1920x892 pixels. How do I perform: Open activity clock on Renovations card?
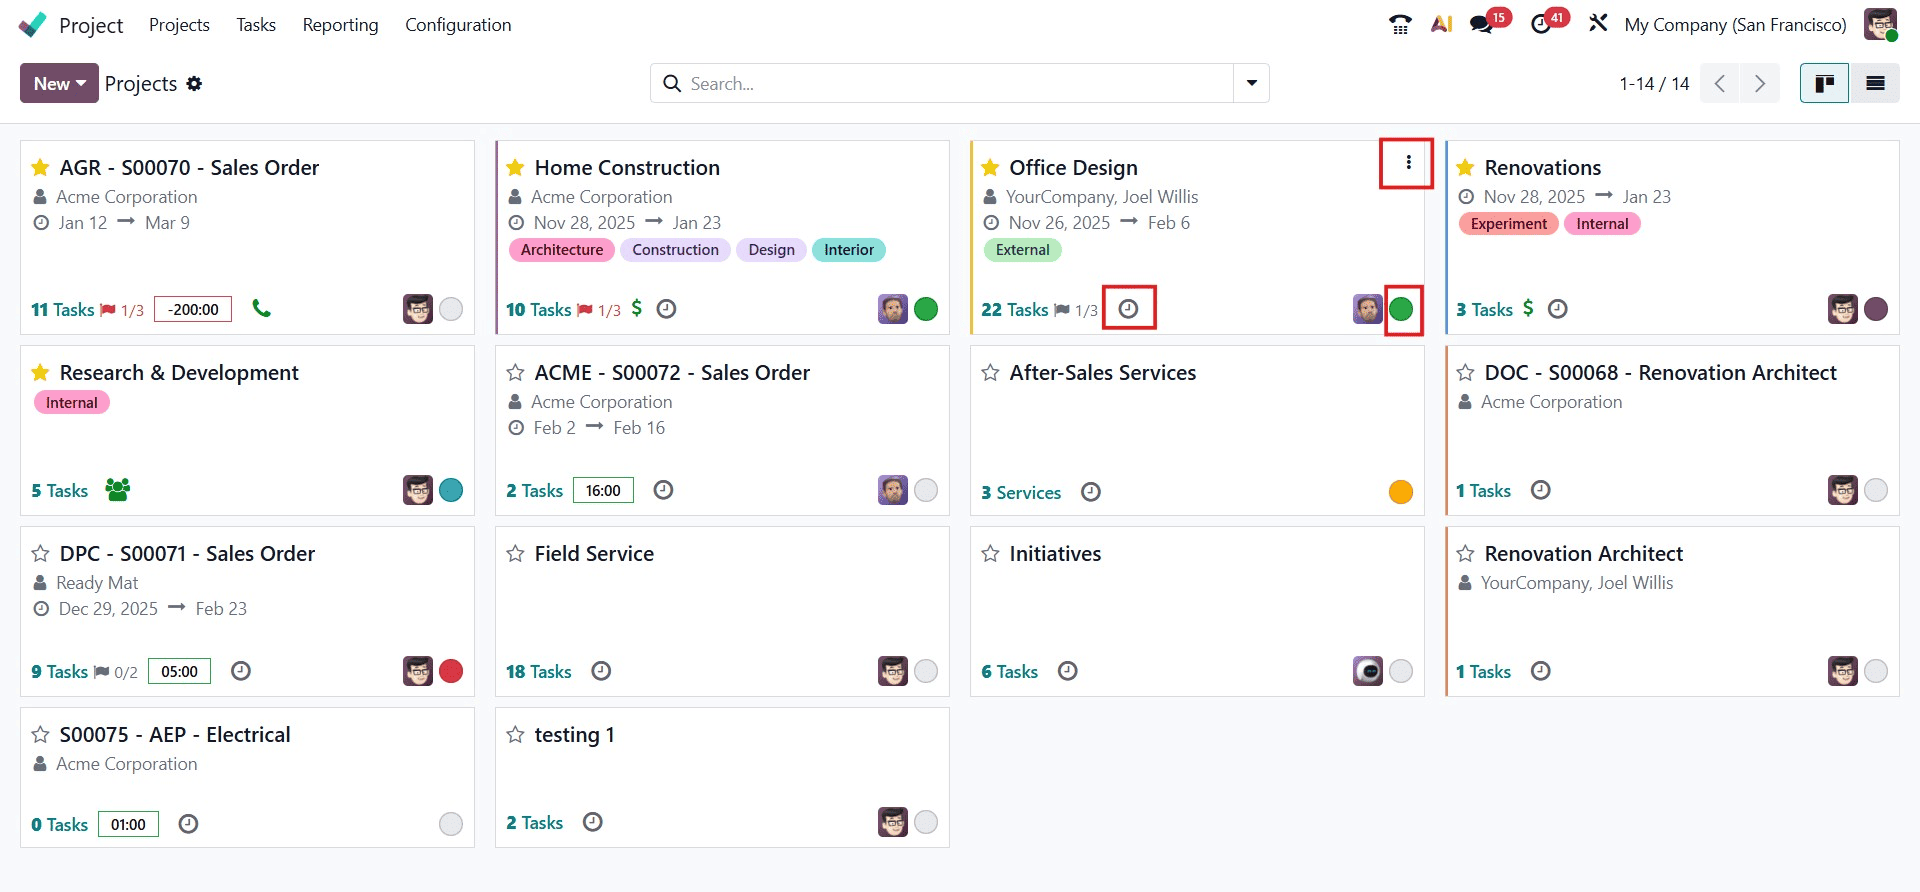click(1557, 309)
